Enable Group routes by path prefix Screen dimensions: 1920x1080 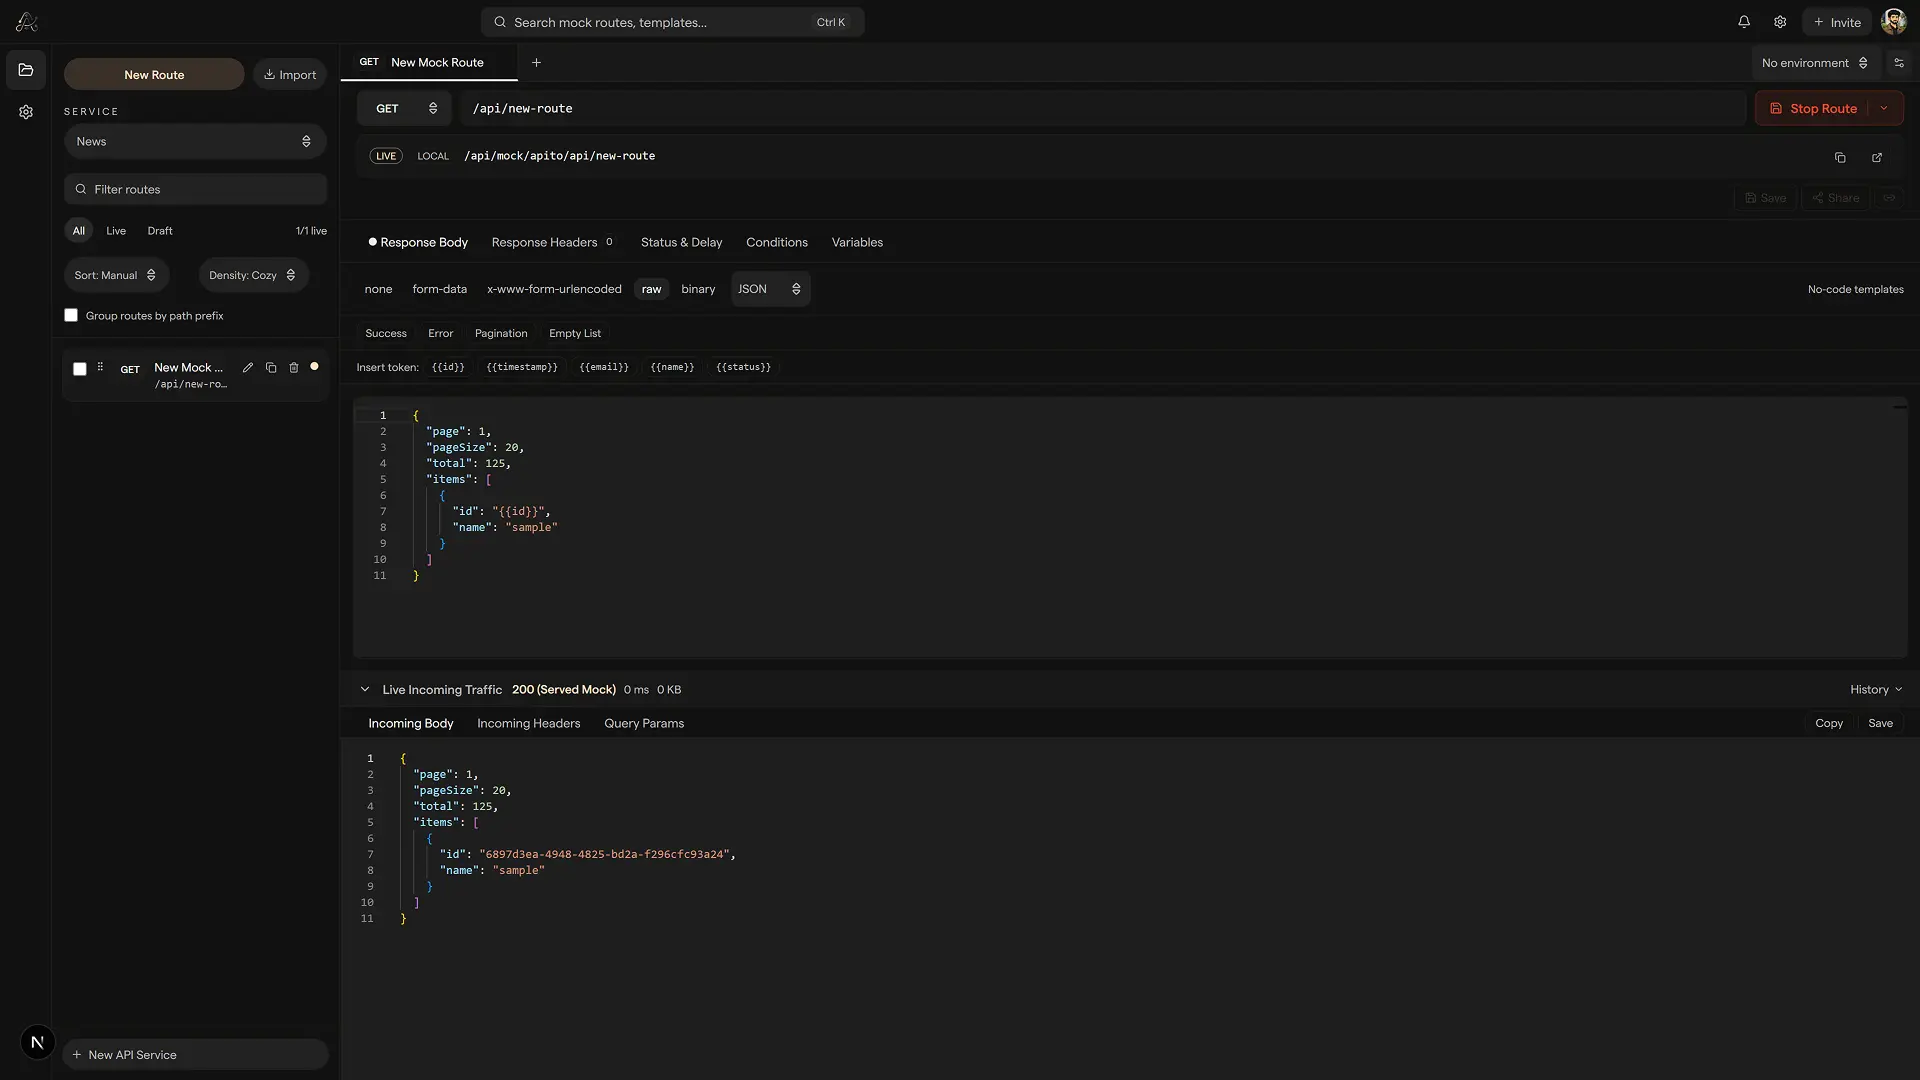click(71, 315)
